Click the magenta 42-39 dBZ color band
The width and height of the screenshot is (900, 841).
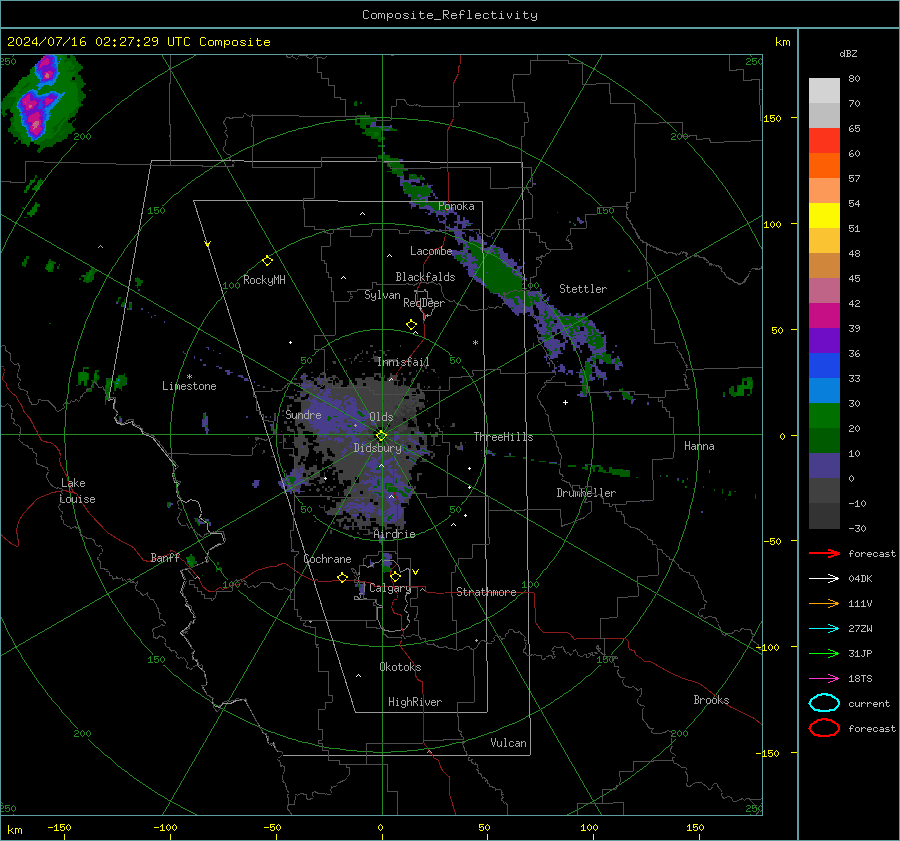tap(824, 316)
